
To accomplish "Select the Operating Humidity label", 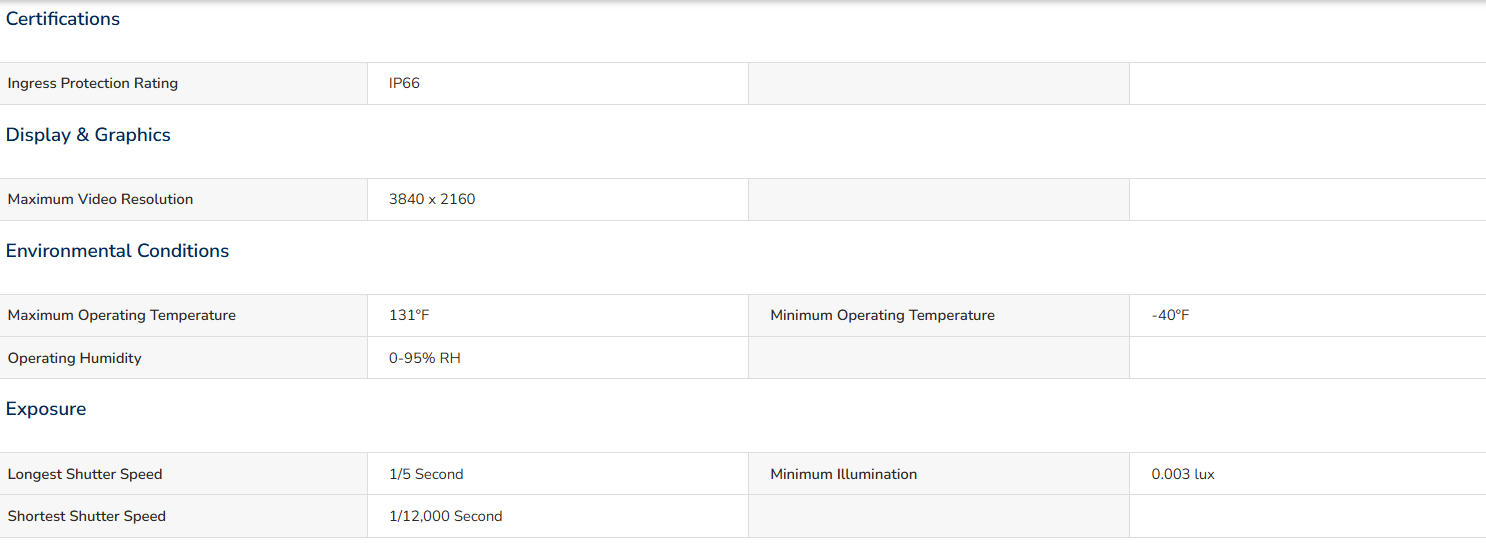I will (x=75, y=359).
